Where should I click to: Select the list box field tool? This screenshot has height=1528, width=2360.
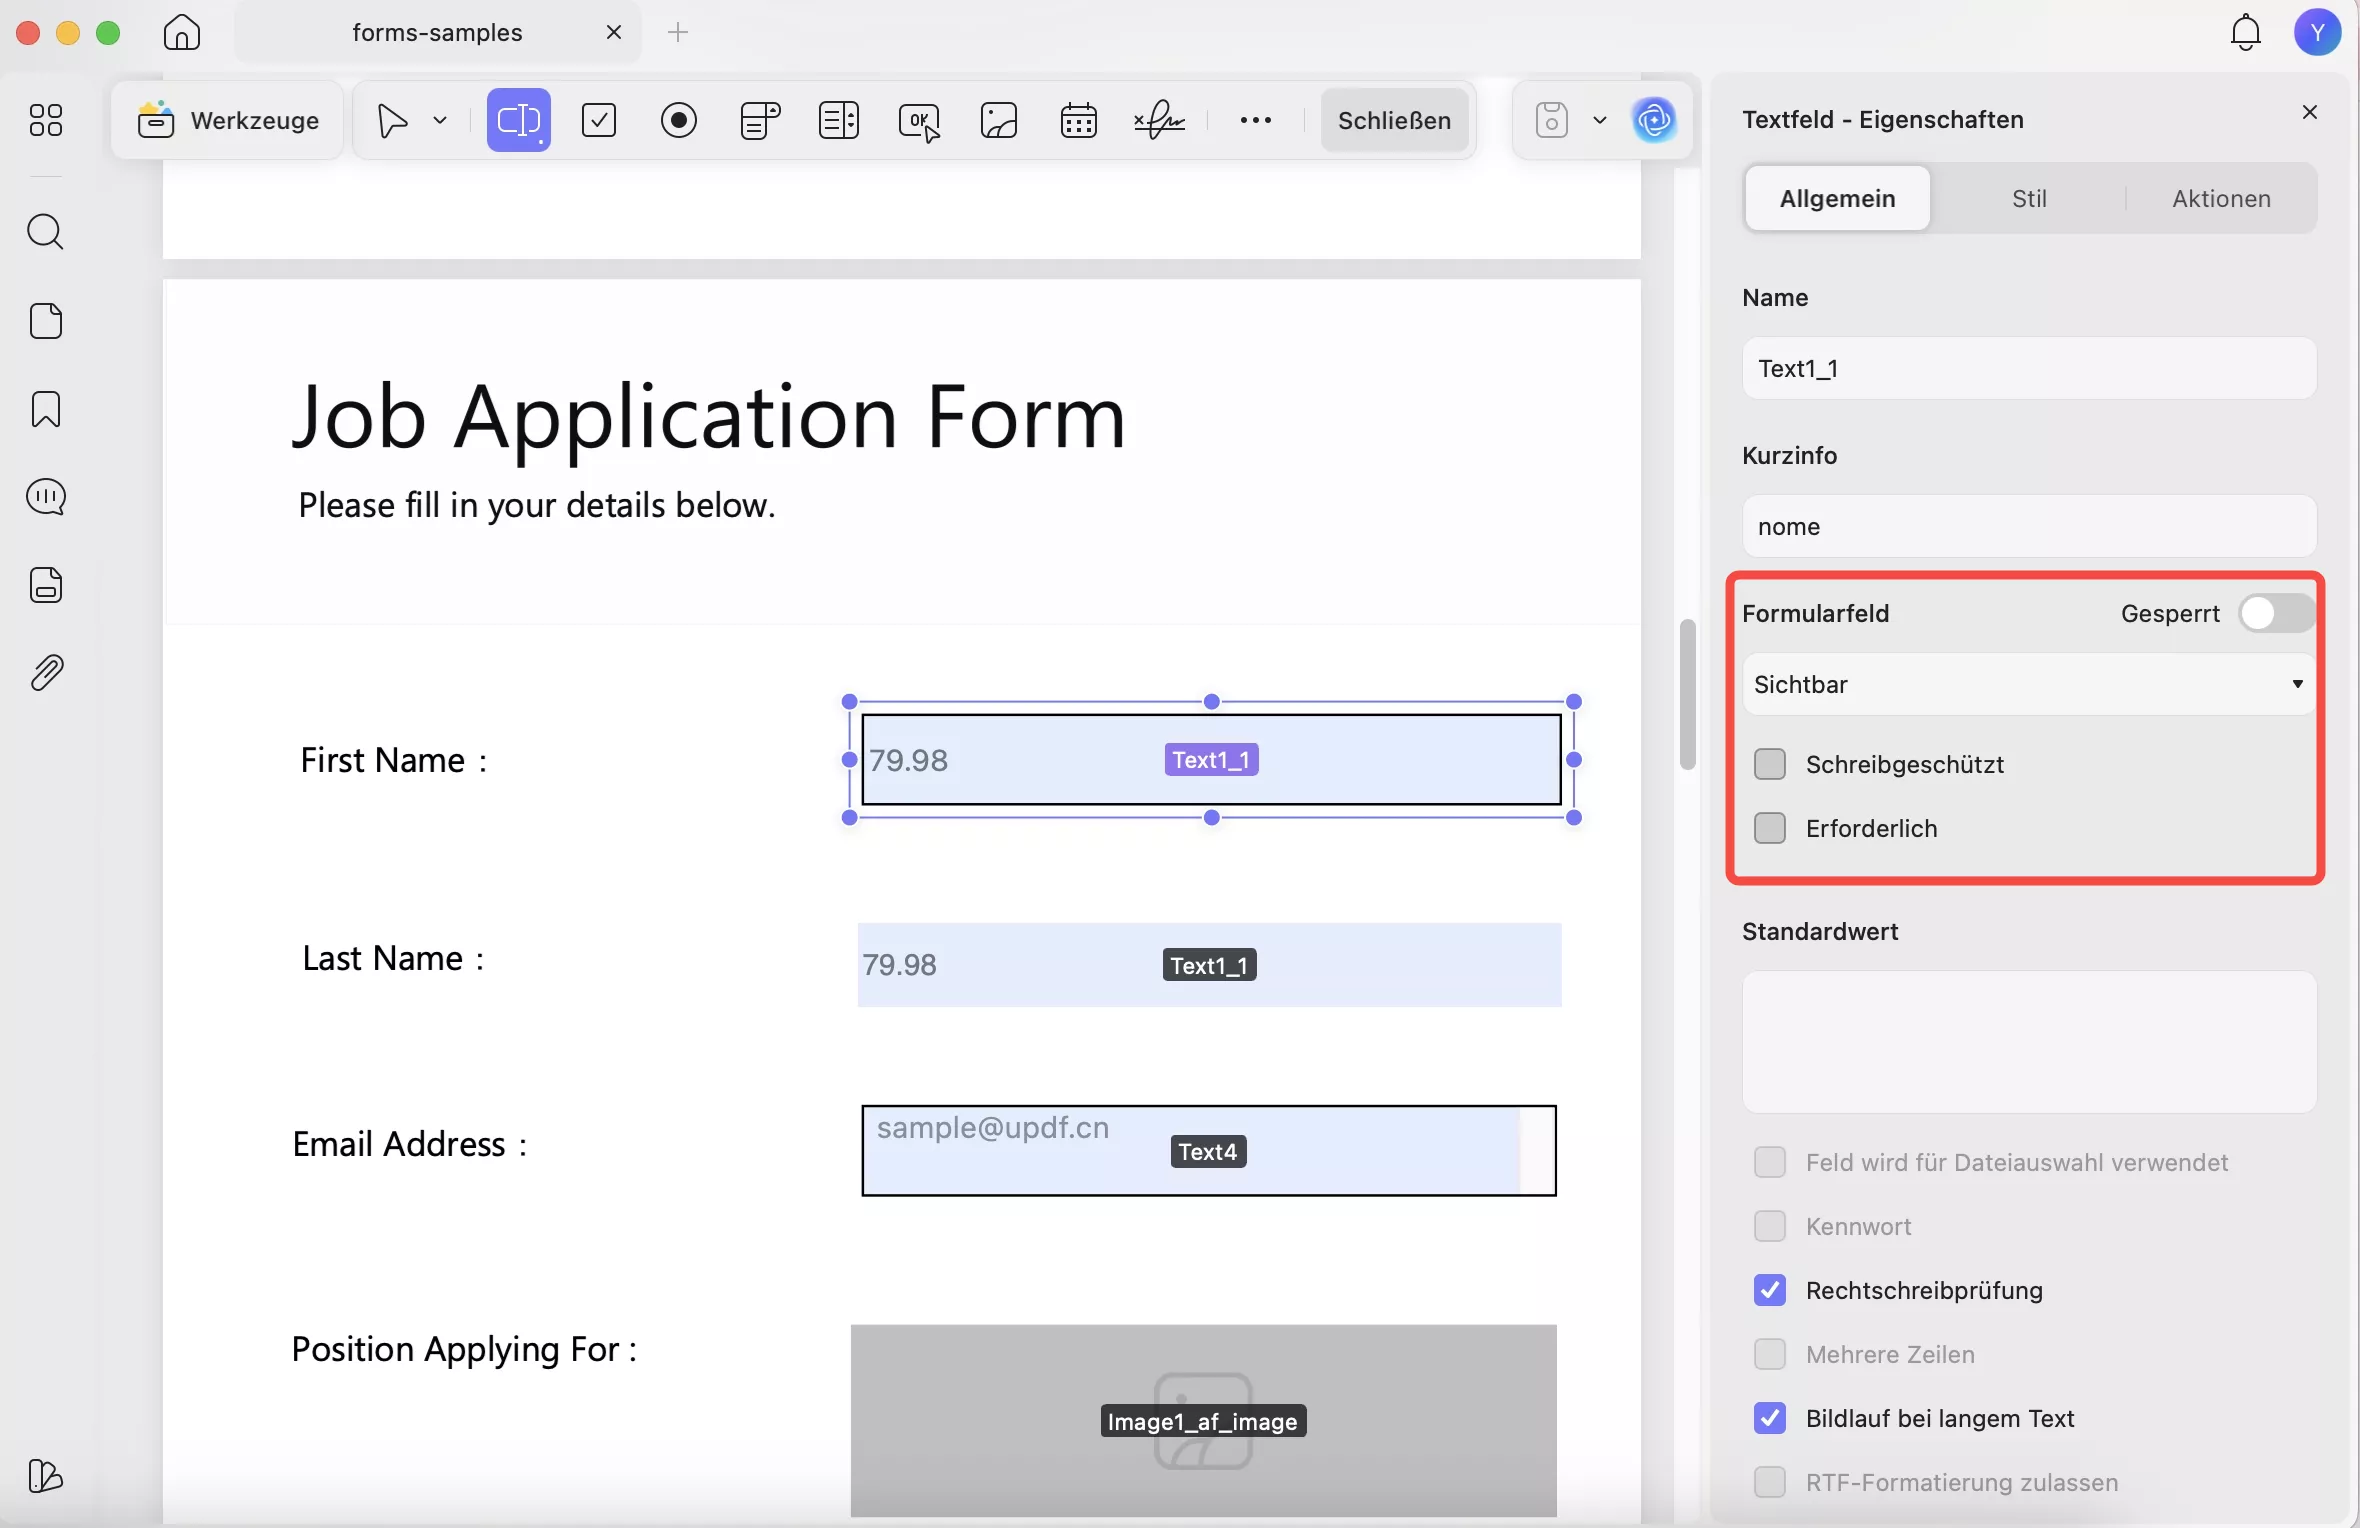[x=838, y=120]
